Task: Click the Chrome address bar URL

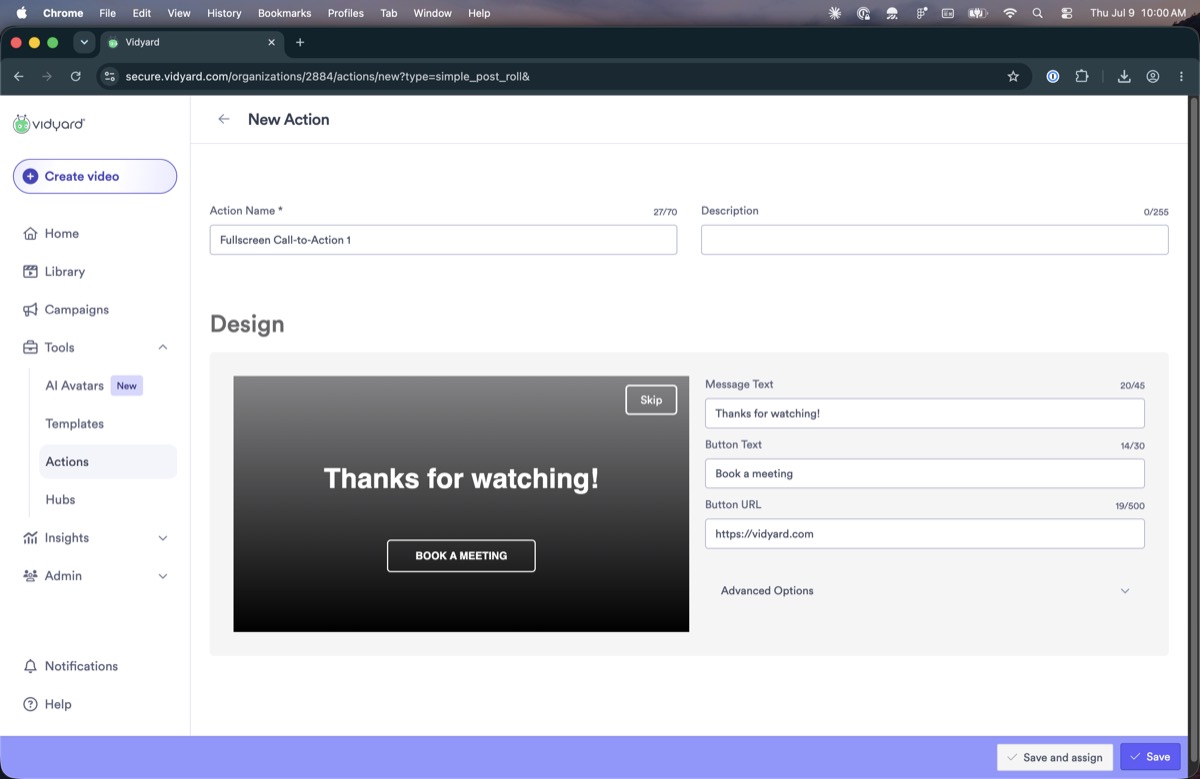Action: click(327, 76)
